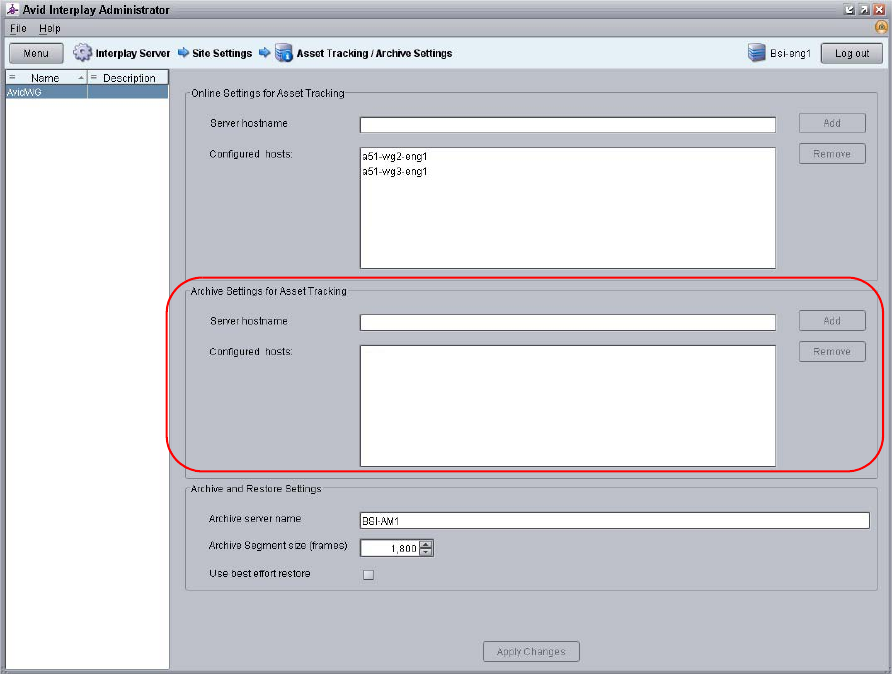This screenshot has height=674, width=892.
Task: Open the File menu
Action: click(18, 28)
